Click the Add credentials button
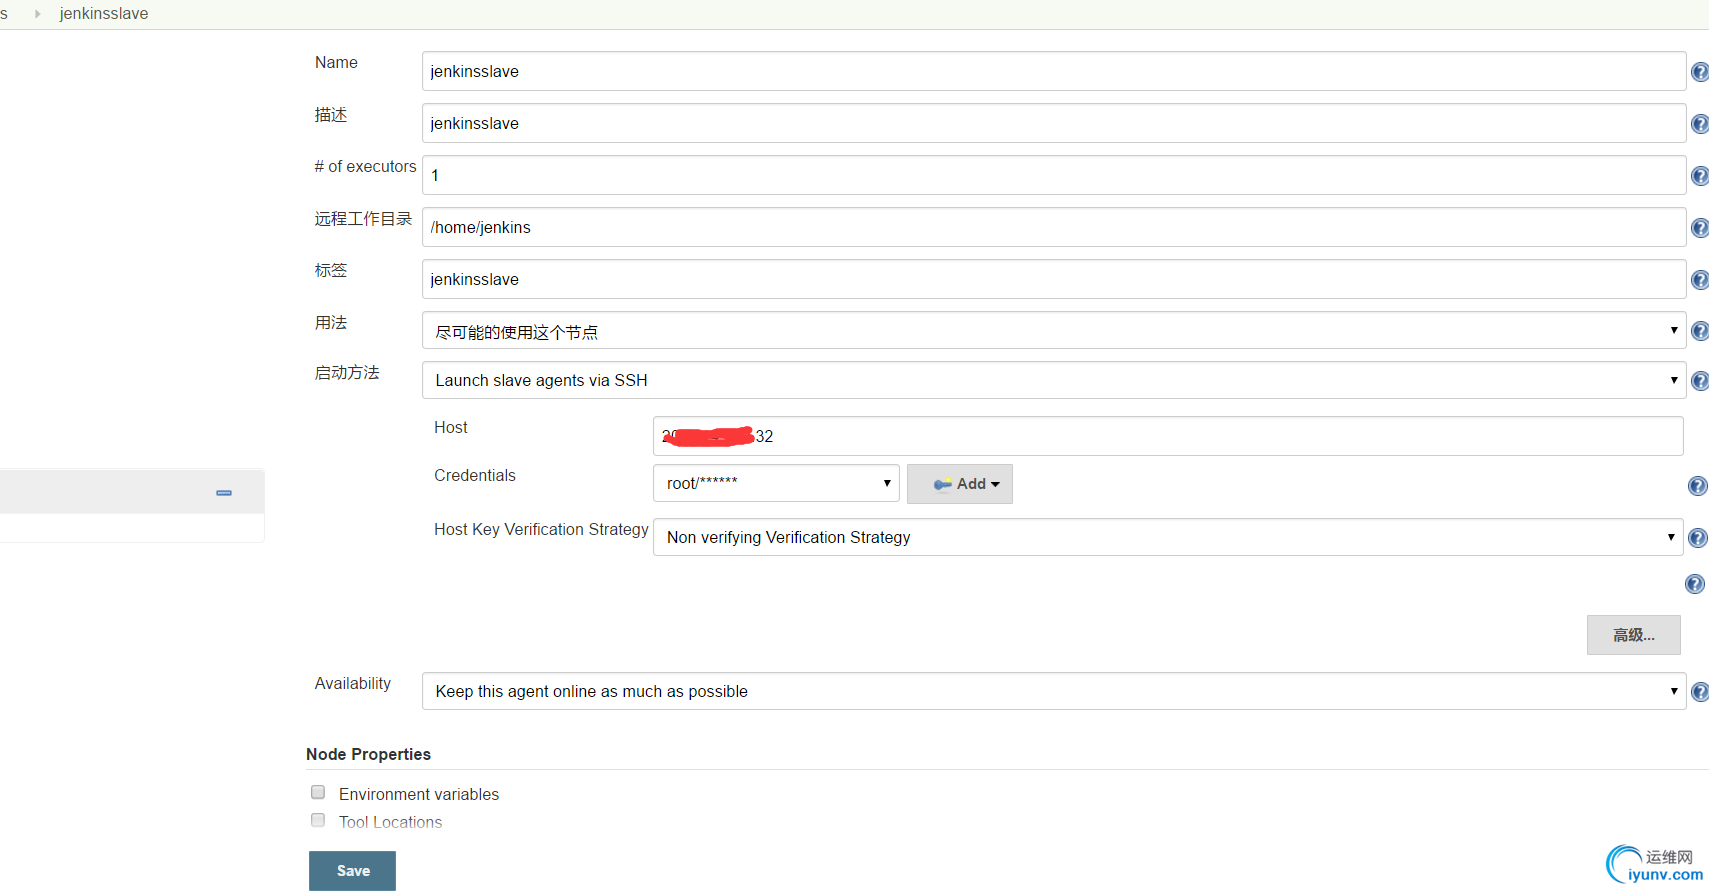The width and height of the screenshot is (1709, 891). click(x=960, y=484)
